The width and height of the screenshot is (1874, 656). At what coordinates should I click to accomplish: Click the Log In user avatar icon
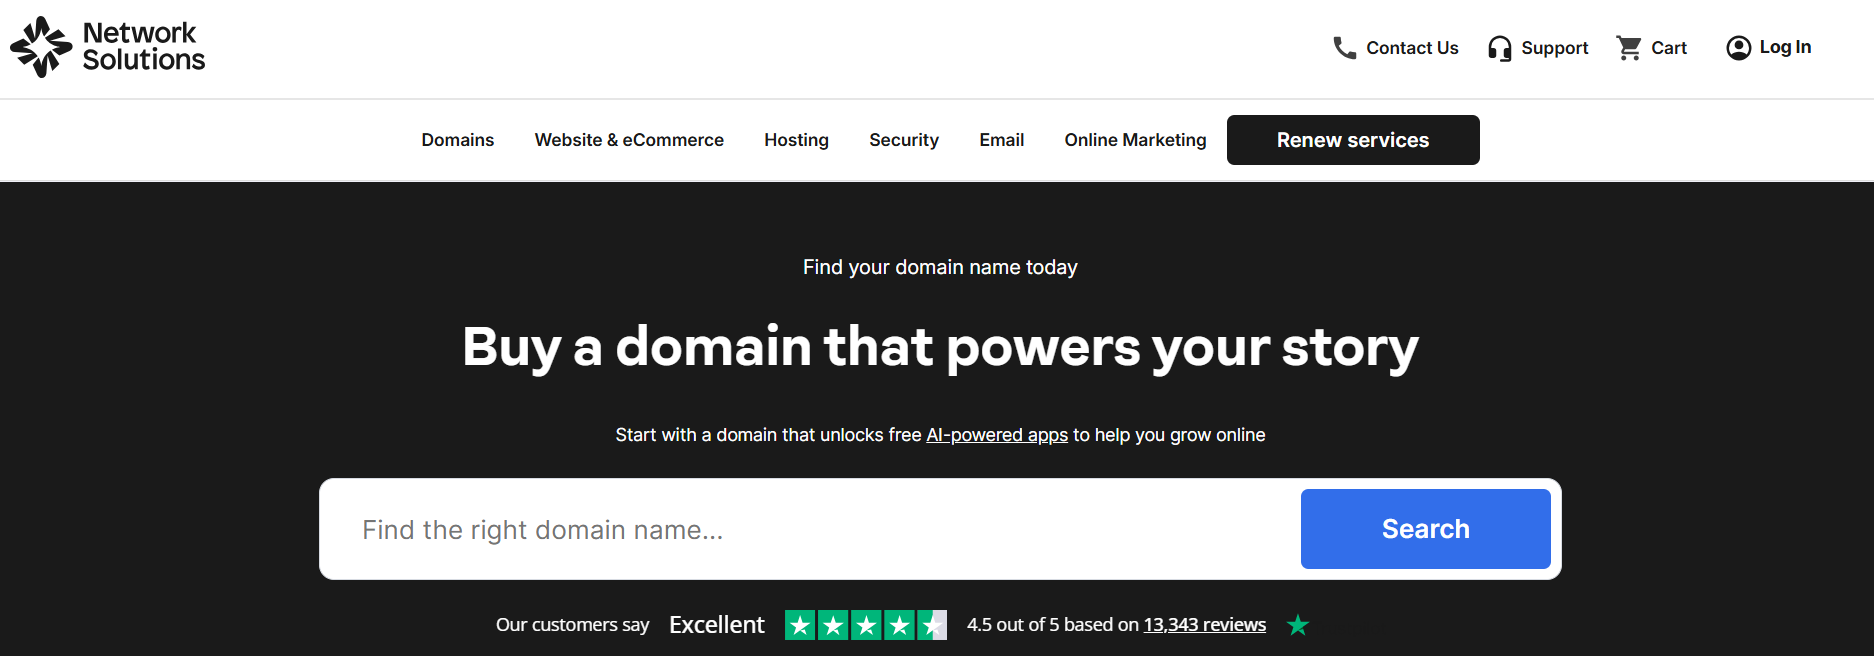(1739, 48)
